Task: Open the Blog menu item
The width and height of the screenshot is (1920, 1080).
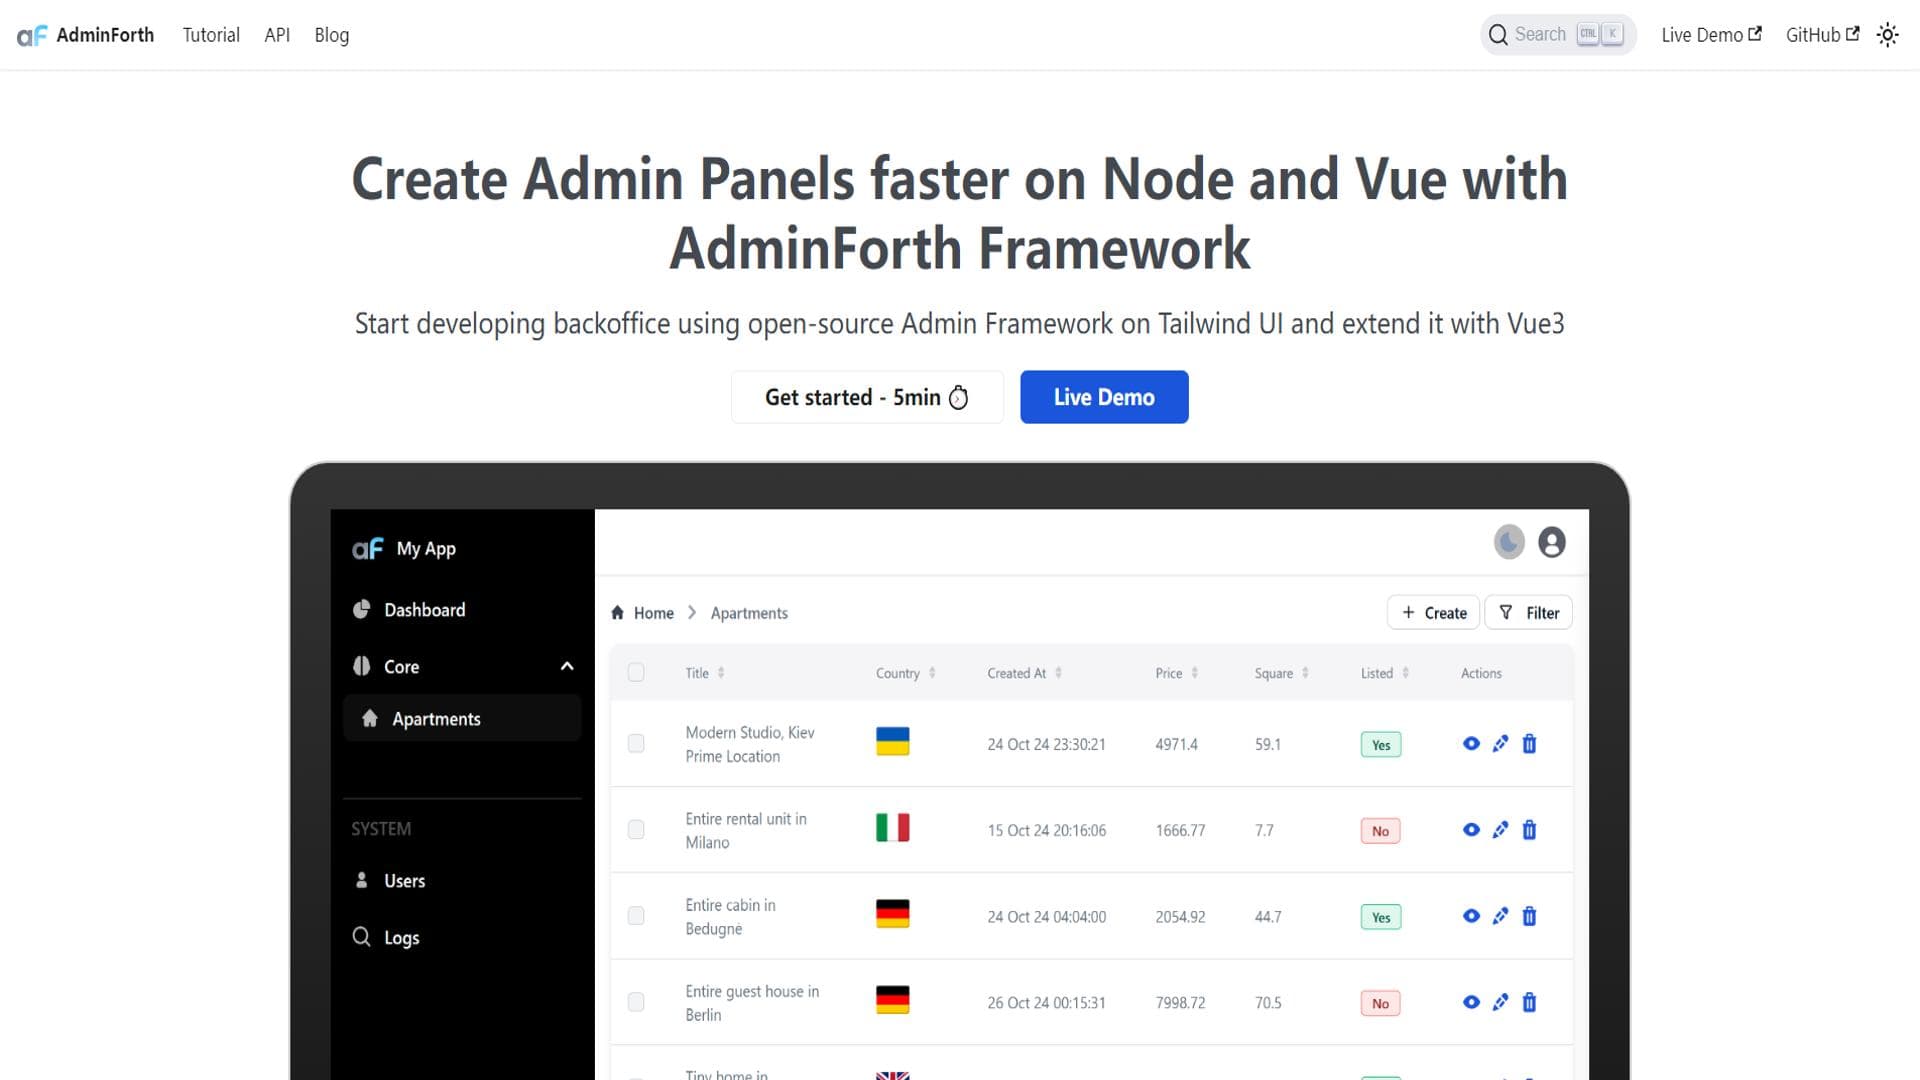Action: point(331,35)
